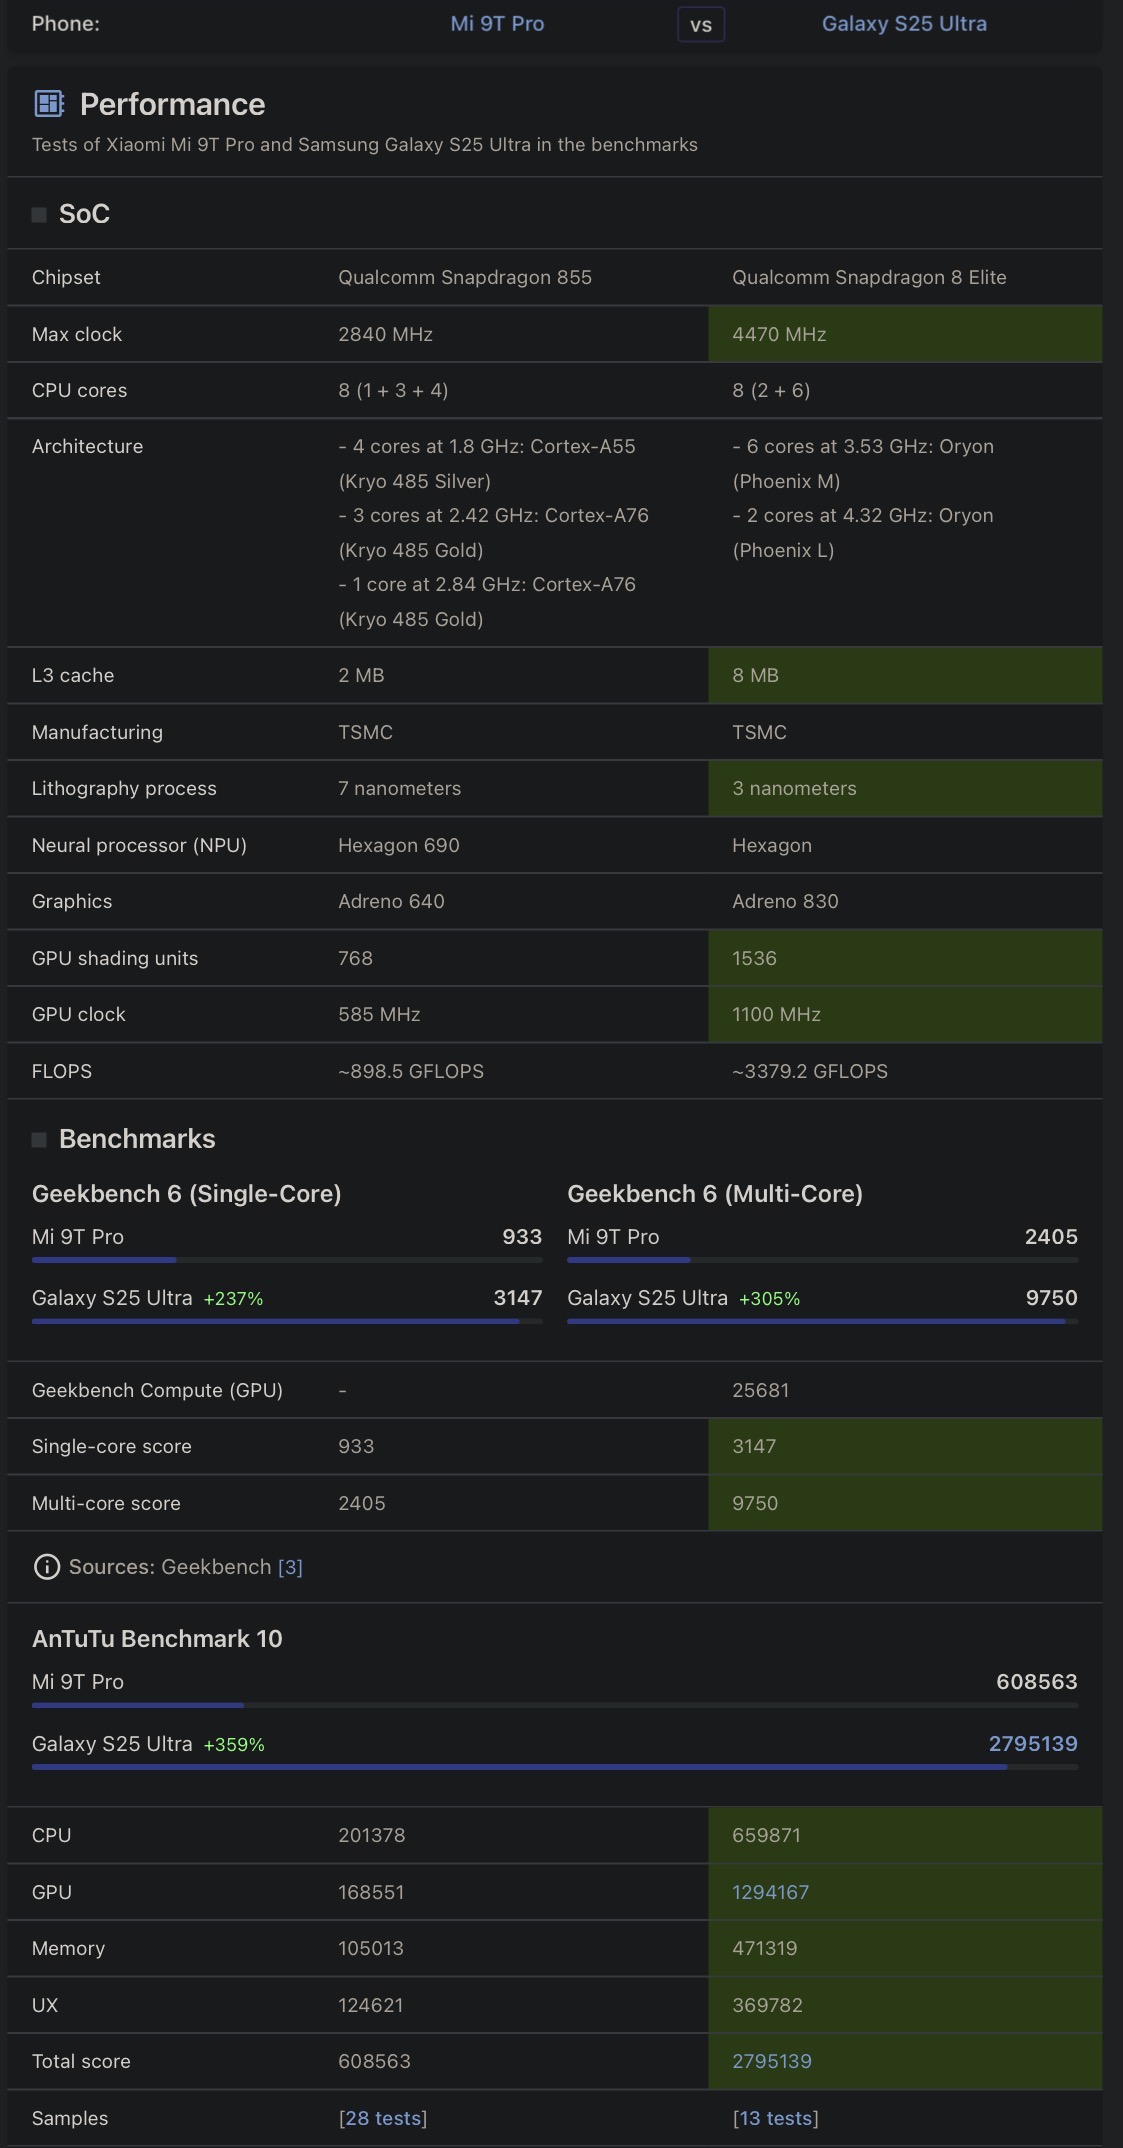Click the Geekbench 6 (Multi-Core) heading
The width and height of the screenshot is (1123, 2148).
point(714,1194)
